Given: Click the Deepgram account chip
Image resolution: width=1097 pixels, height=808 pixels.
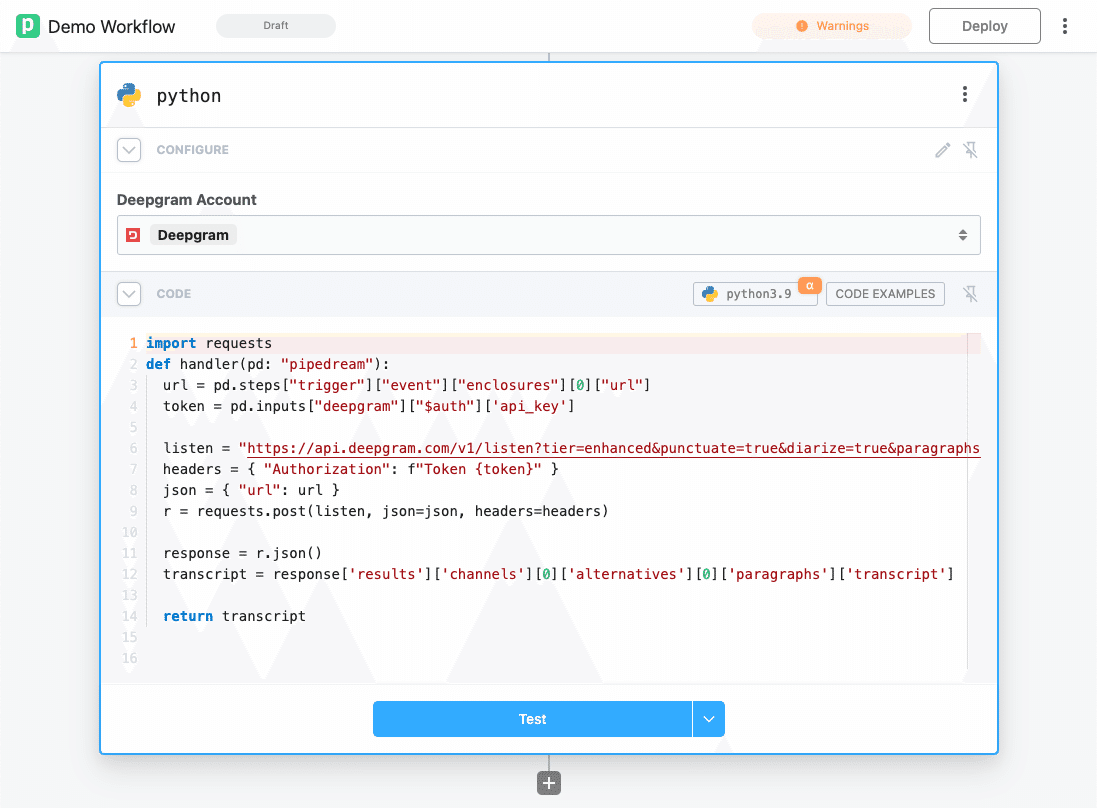Looking at the screenshot, I should 193,235.
